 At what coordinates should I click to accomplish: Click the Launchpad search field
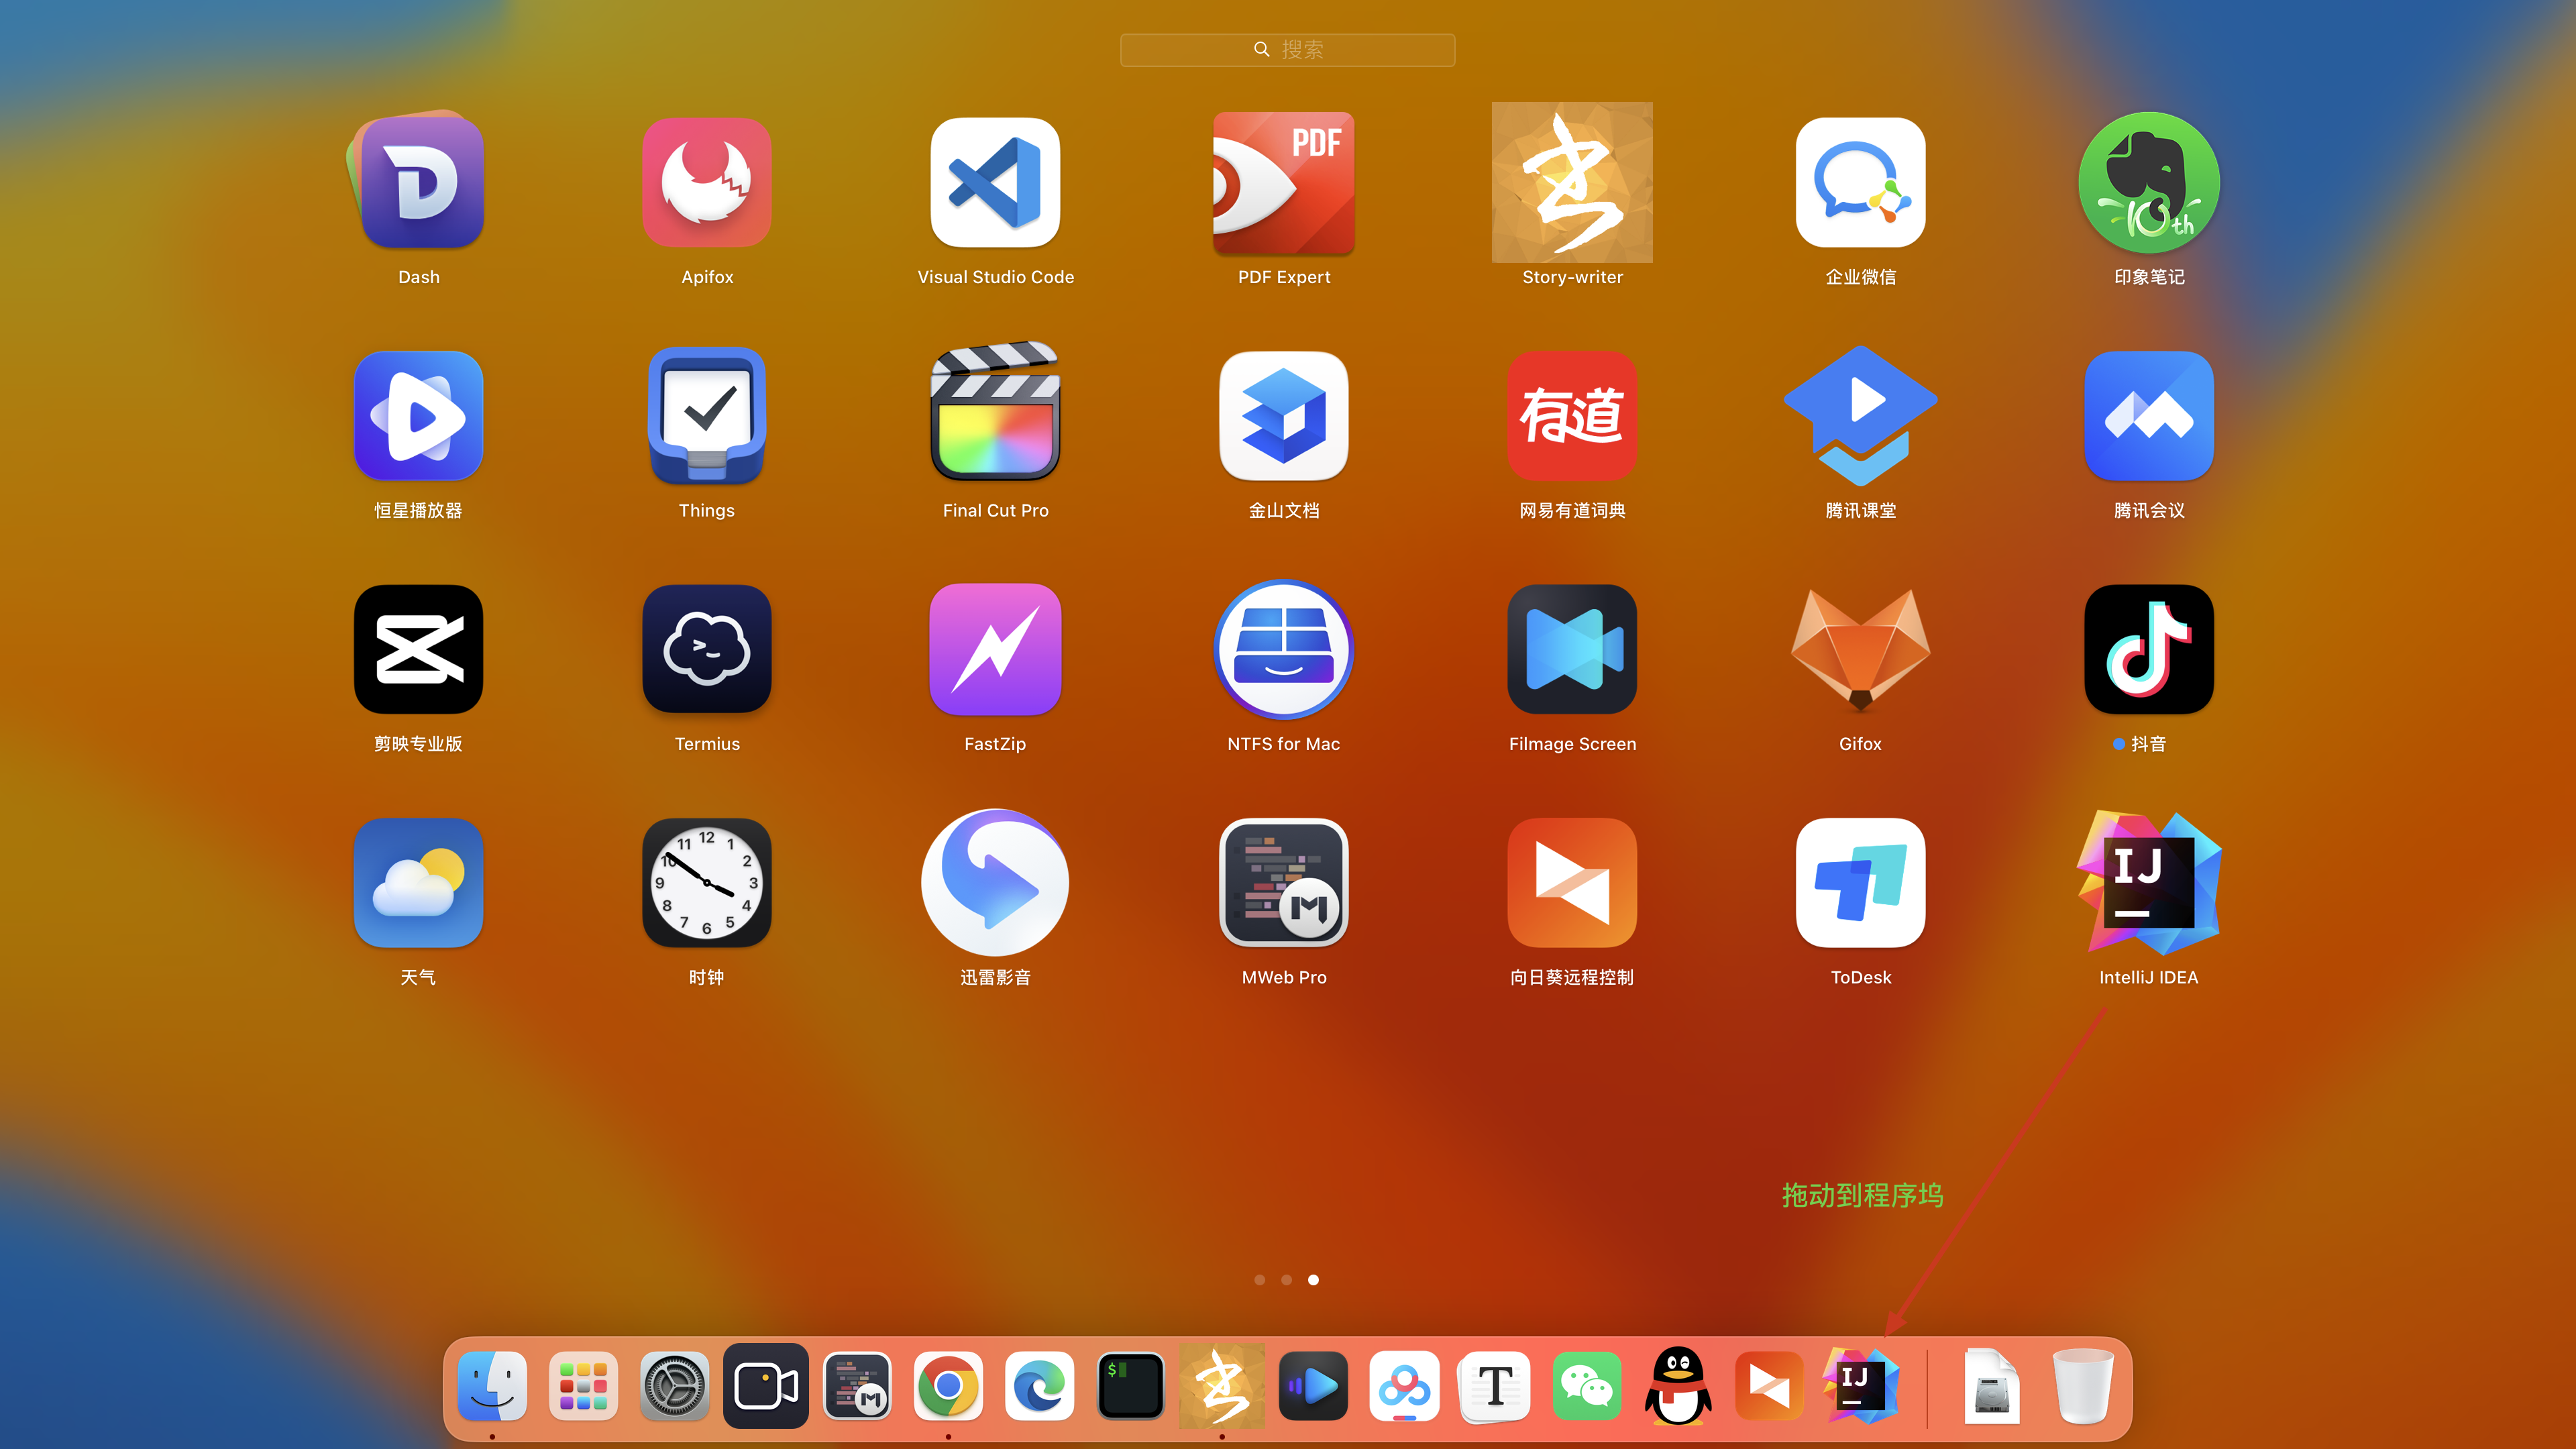[x=1287, y=49]
